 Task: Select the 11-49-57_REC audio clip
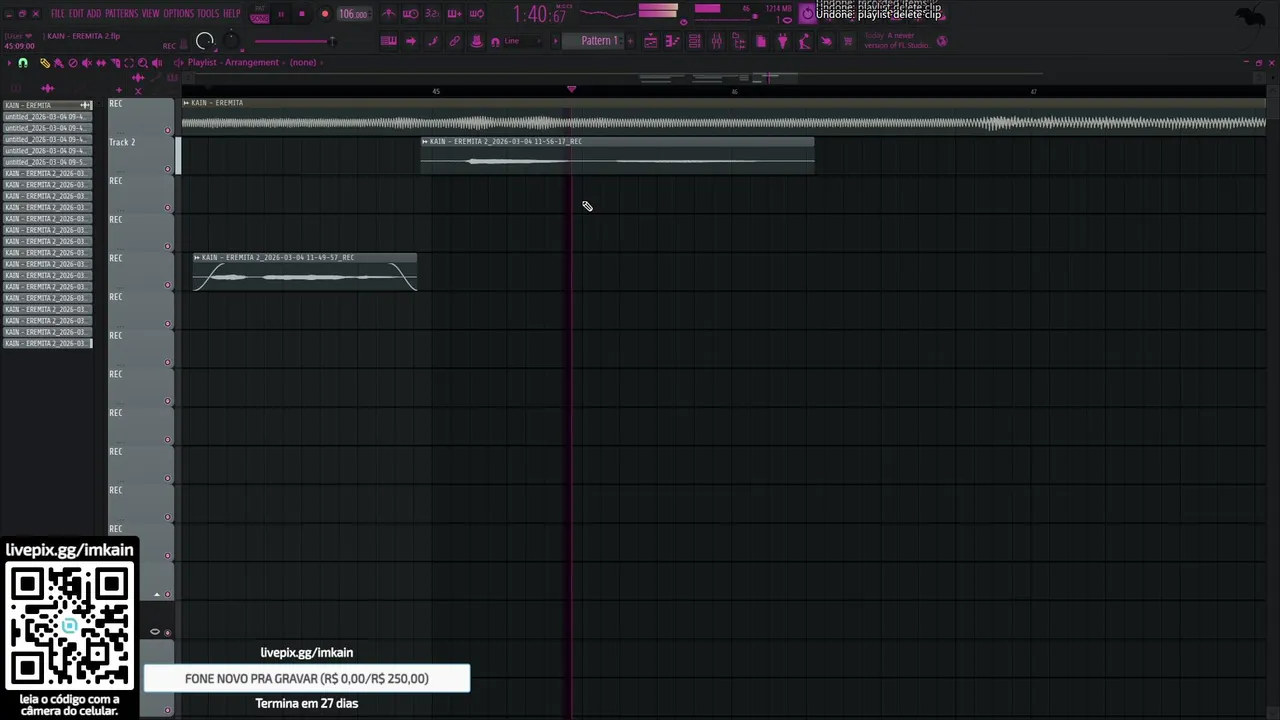[x=305, y=272]
